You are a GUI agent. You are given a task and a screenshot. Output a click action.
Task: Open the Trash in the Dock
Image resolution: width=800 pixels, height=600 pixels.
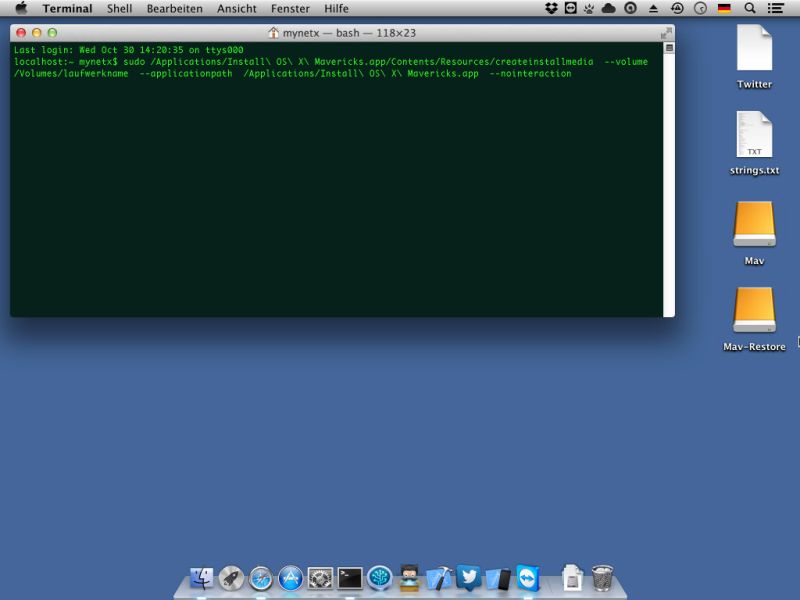point(602,578)
